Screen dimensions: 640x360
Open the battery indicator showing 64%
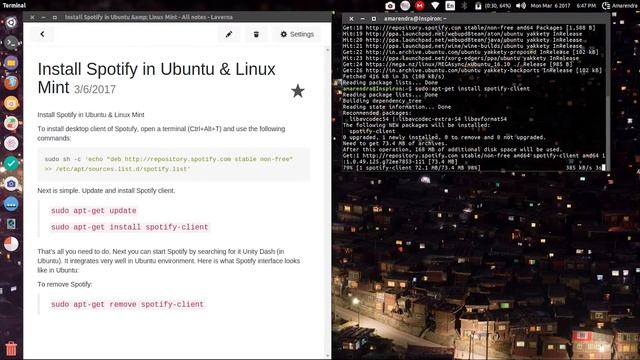(x=493, y=6)
